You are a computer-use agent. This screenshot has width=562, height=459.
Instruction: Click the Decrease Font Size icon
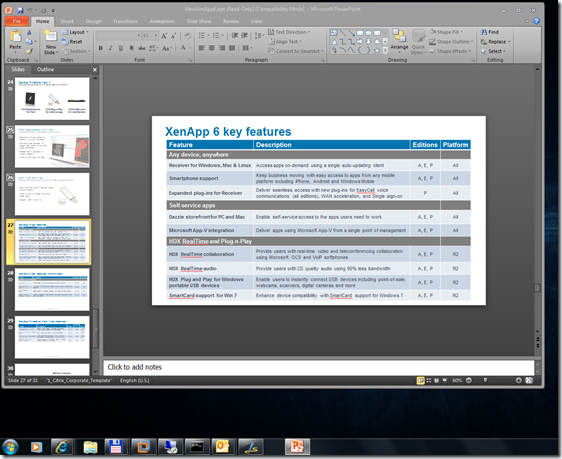point(173,35)
